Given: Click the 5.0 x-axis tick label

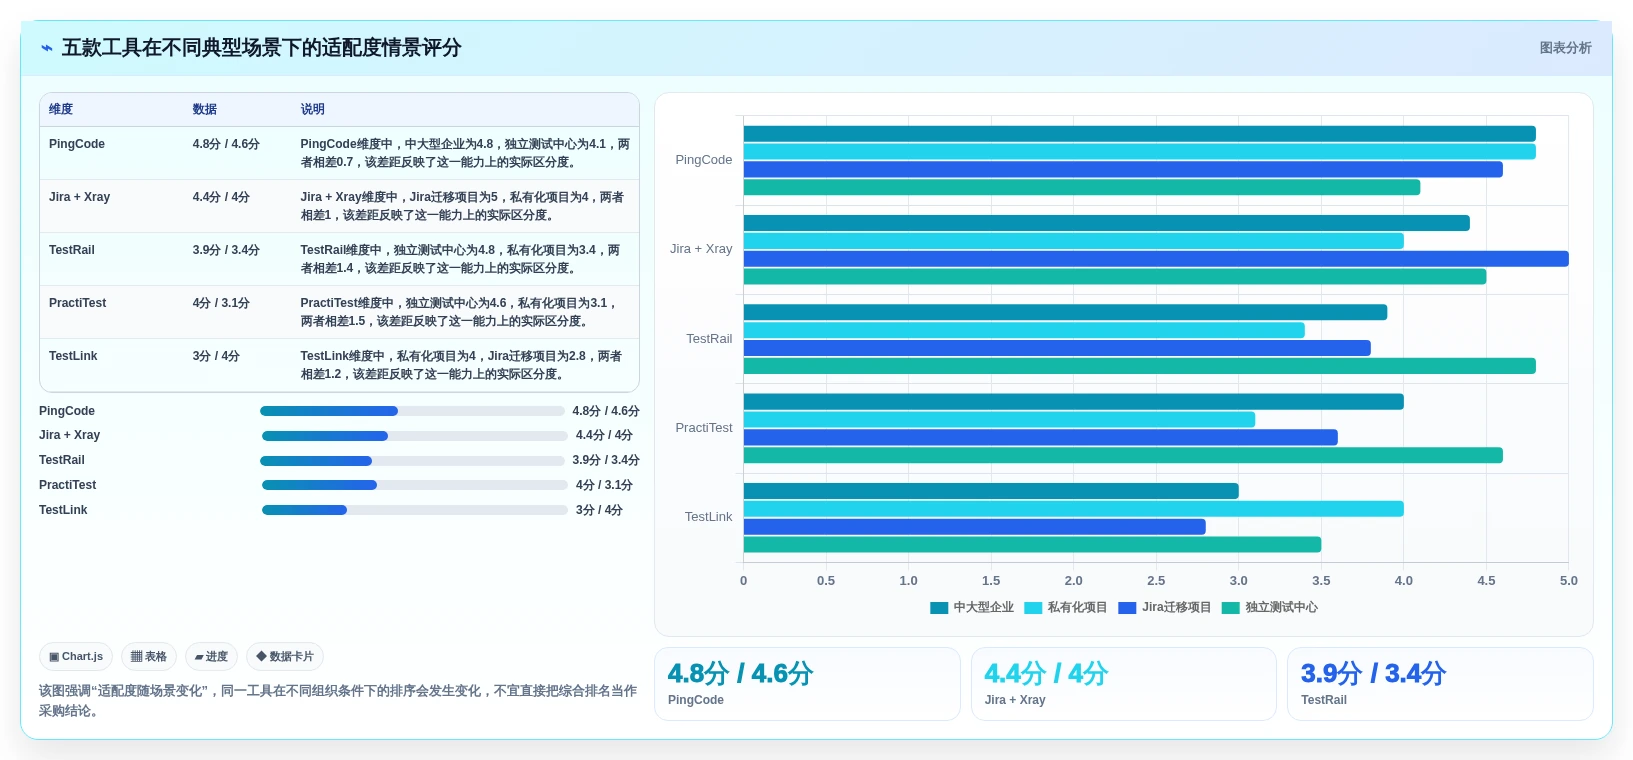Looking at the screenshot, I should 1569,581.
